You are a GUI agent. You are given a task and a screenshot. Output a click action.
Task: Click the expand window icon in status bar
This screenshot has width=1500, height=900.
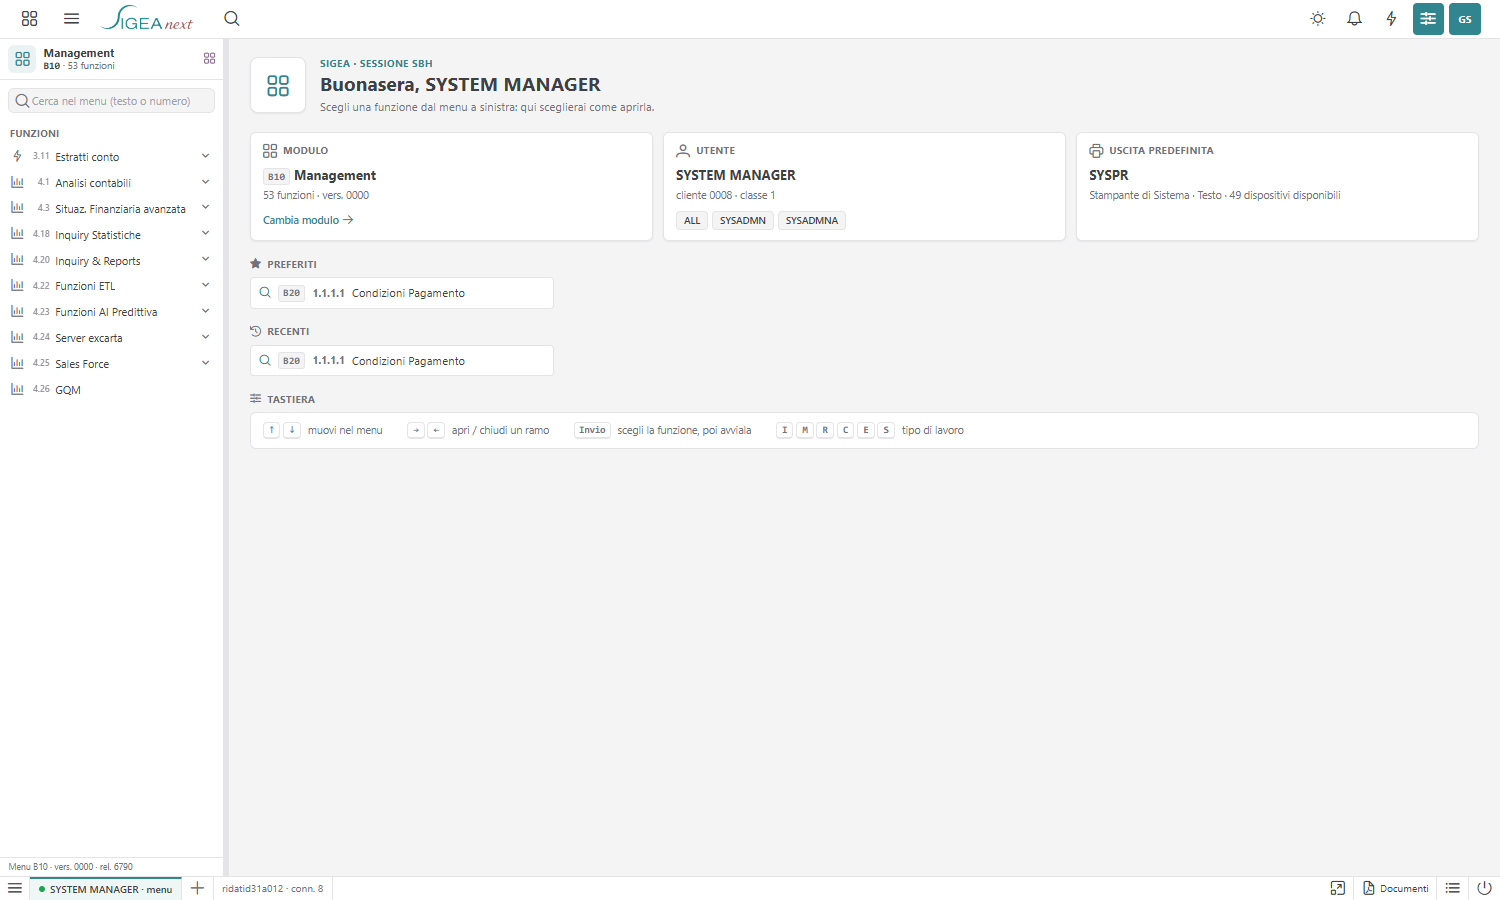(1338, 888)
